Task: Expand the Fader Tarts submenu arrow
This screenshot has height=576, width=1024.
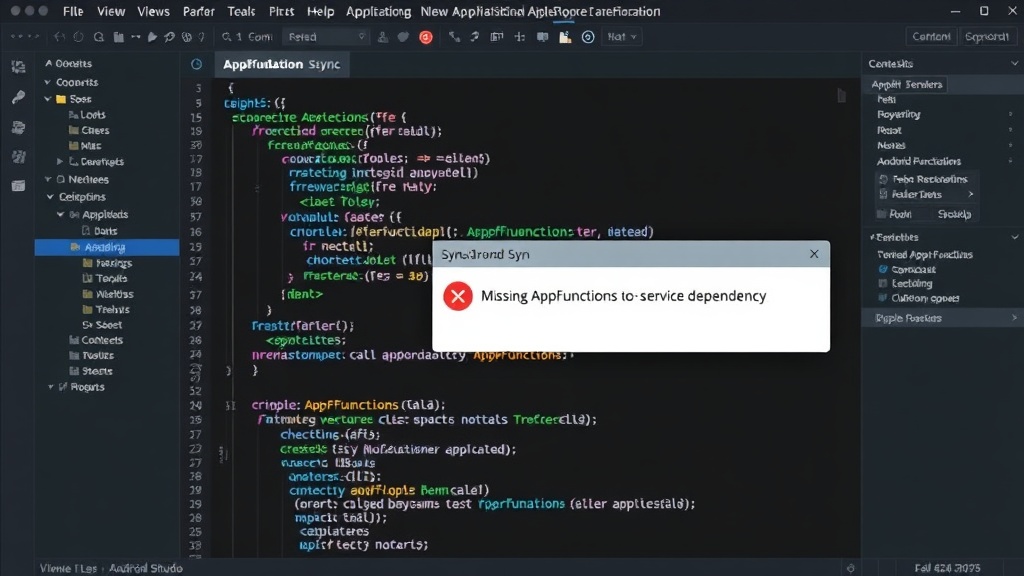Action: click(x=970, y=194)
